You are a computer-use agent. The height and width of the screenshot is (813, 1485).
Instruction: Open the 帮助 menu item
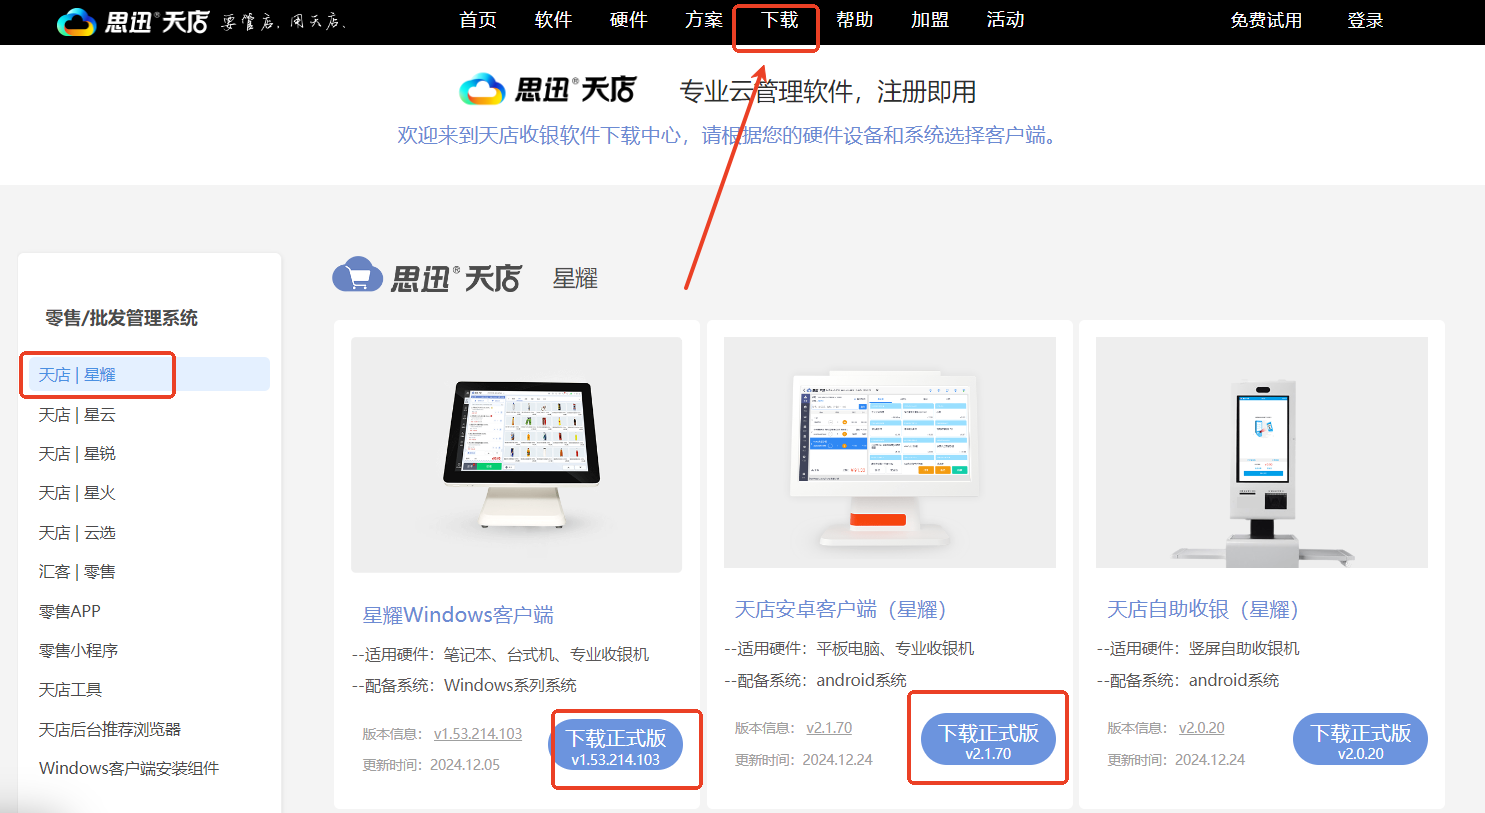(855, 20)
